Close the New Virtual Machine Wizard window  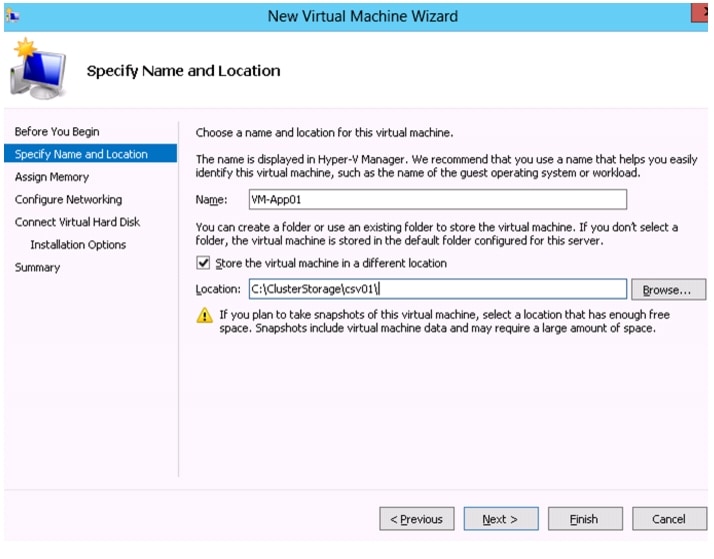click(x=700, y=13)
